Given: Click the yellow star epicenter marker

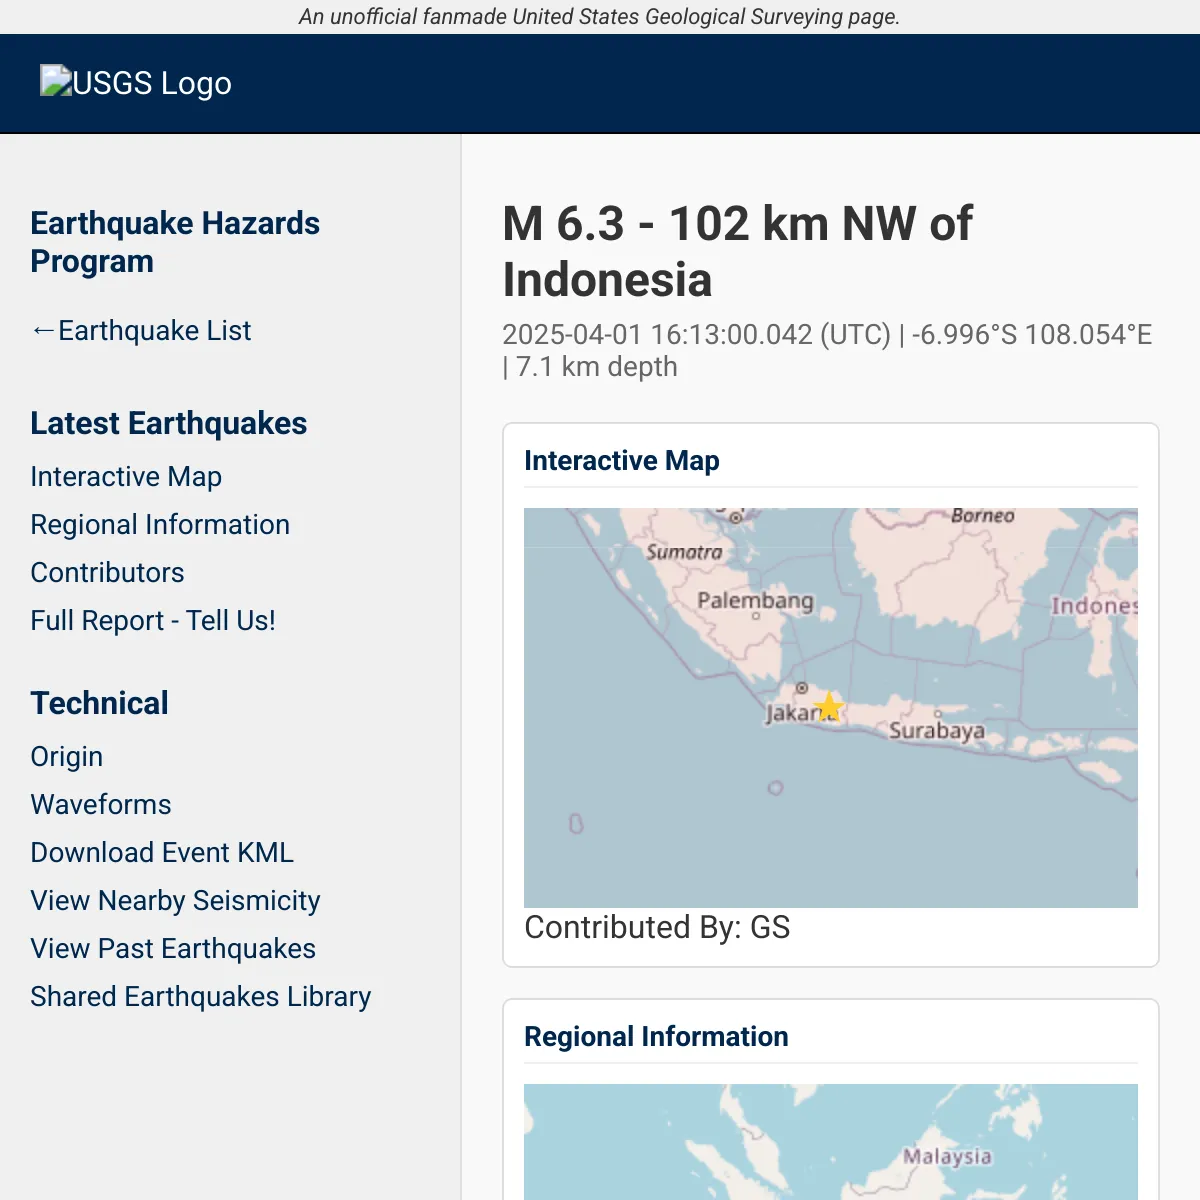Looking at the screenshot, I should 829,707.
